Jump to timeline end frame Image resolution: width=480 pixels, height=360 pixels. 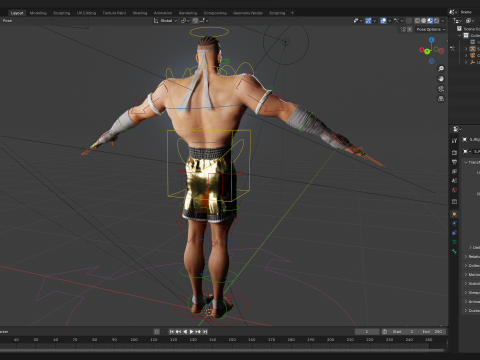pos(205,332)
